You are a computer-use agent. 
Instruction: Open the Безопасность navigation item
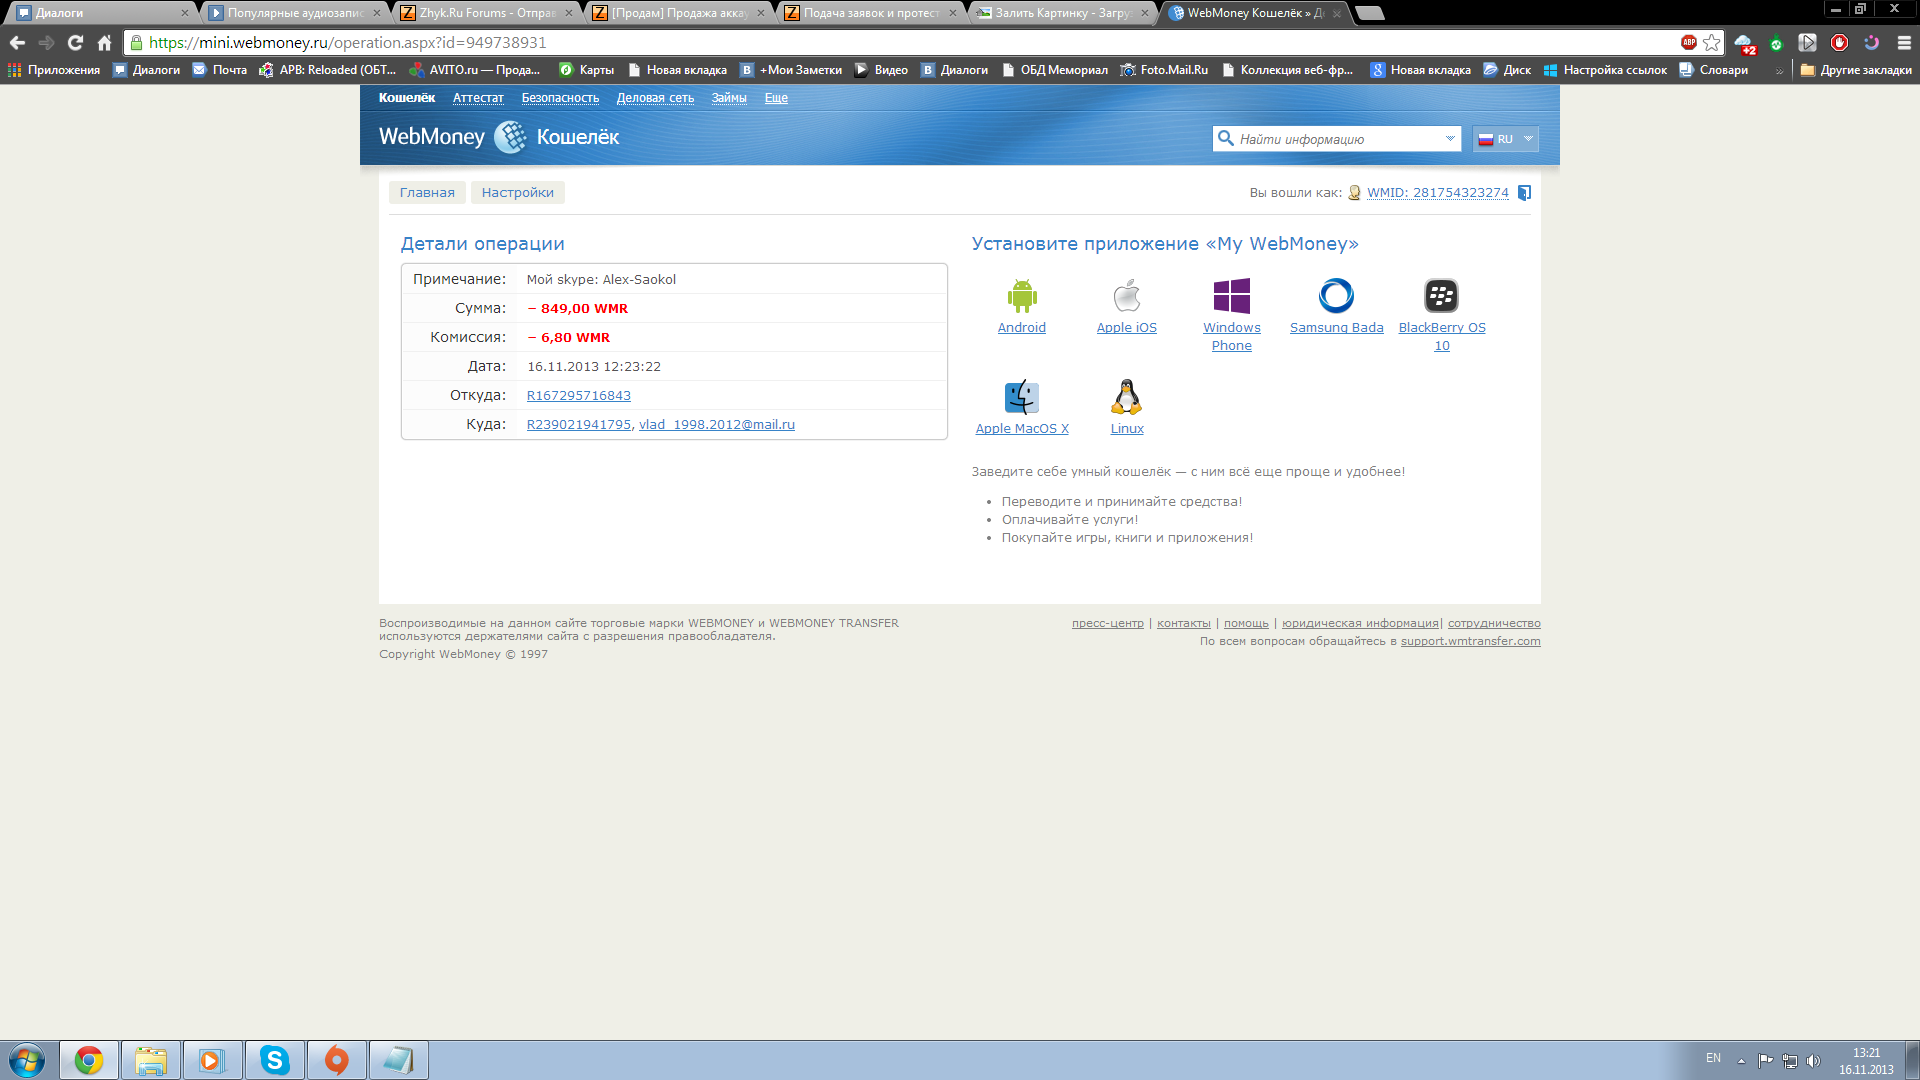pos(560,98)
